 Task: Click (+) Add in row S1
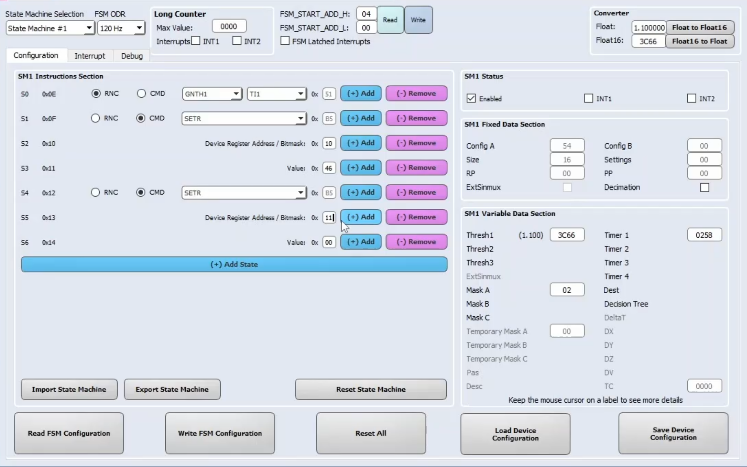click(361, 118)
